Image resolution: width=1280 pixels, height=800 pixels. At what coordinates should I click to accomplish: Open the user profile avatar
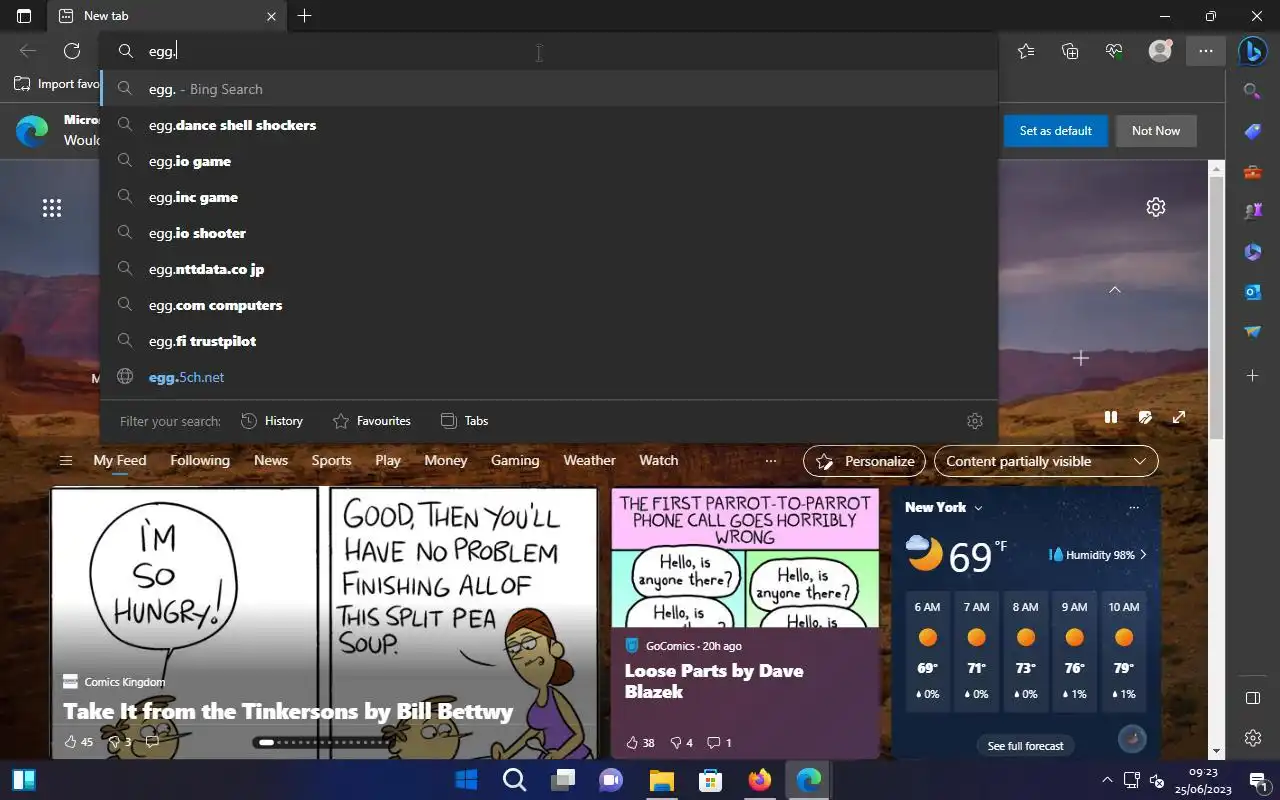(1160, 51)
